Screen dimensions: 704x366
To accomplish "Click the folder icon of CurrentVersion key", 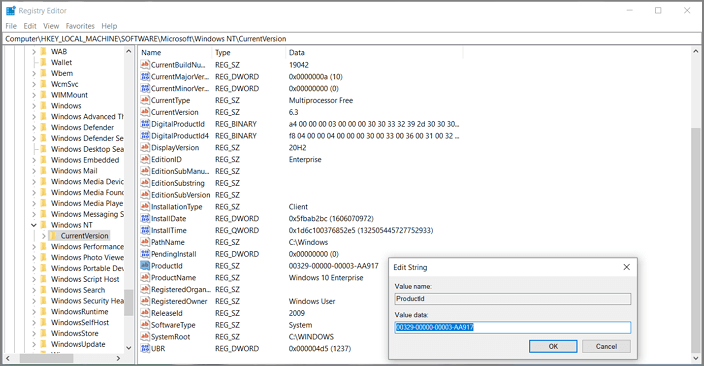I will pyautogui.click(x=53, y=236).
